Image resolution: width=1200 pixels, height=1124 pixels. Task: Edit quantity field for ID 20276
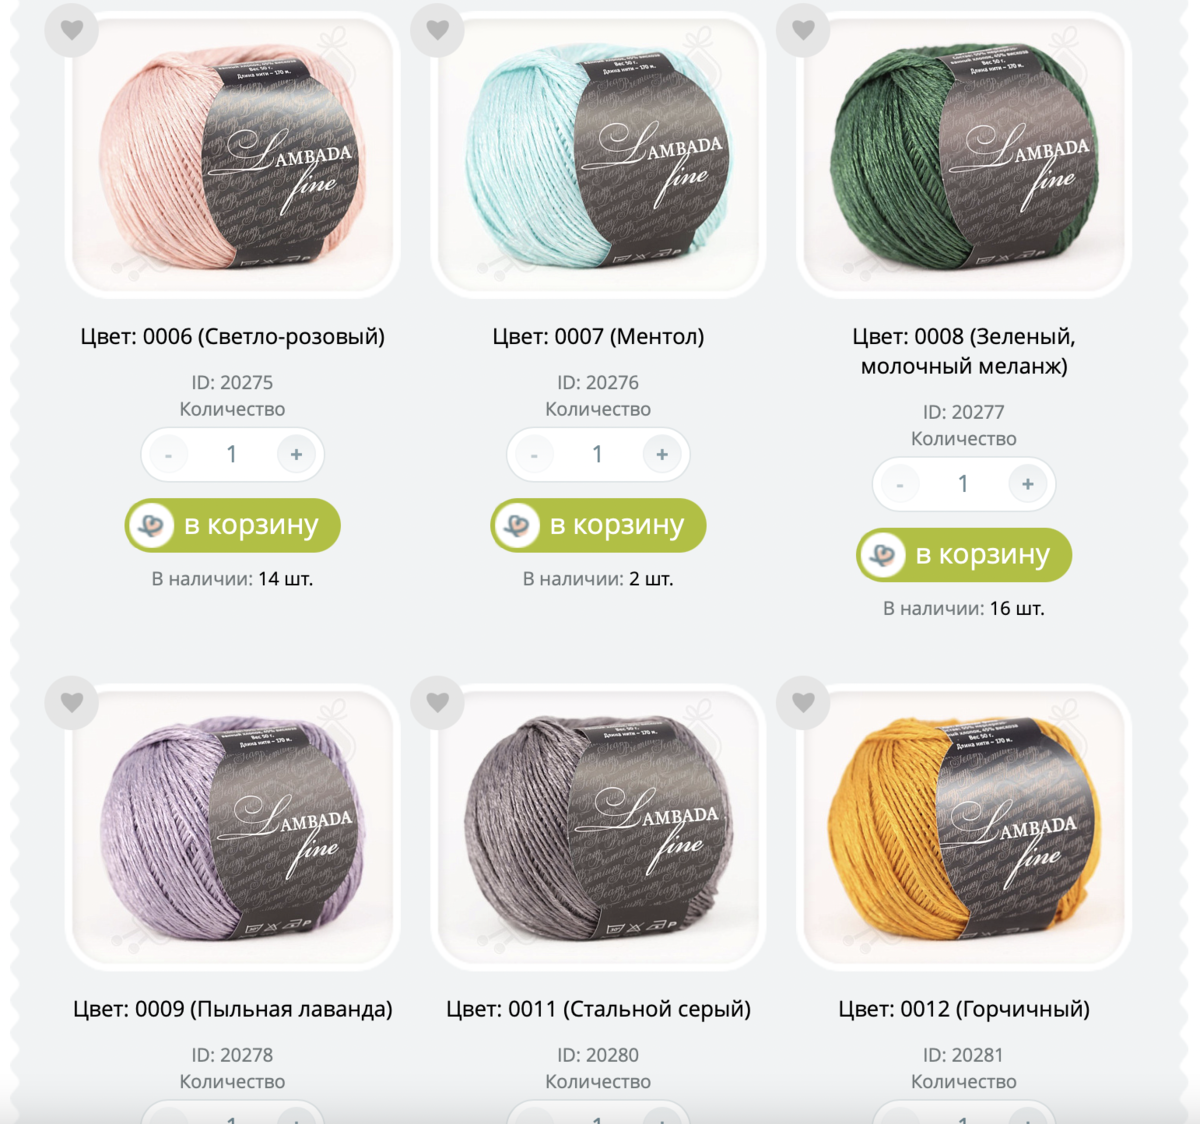pyautogui.click(x=598, y=455)
